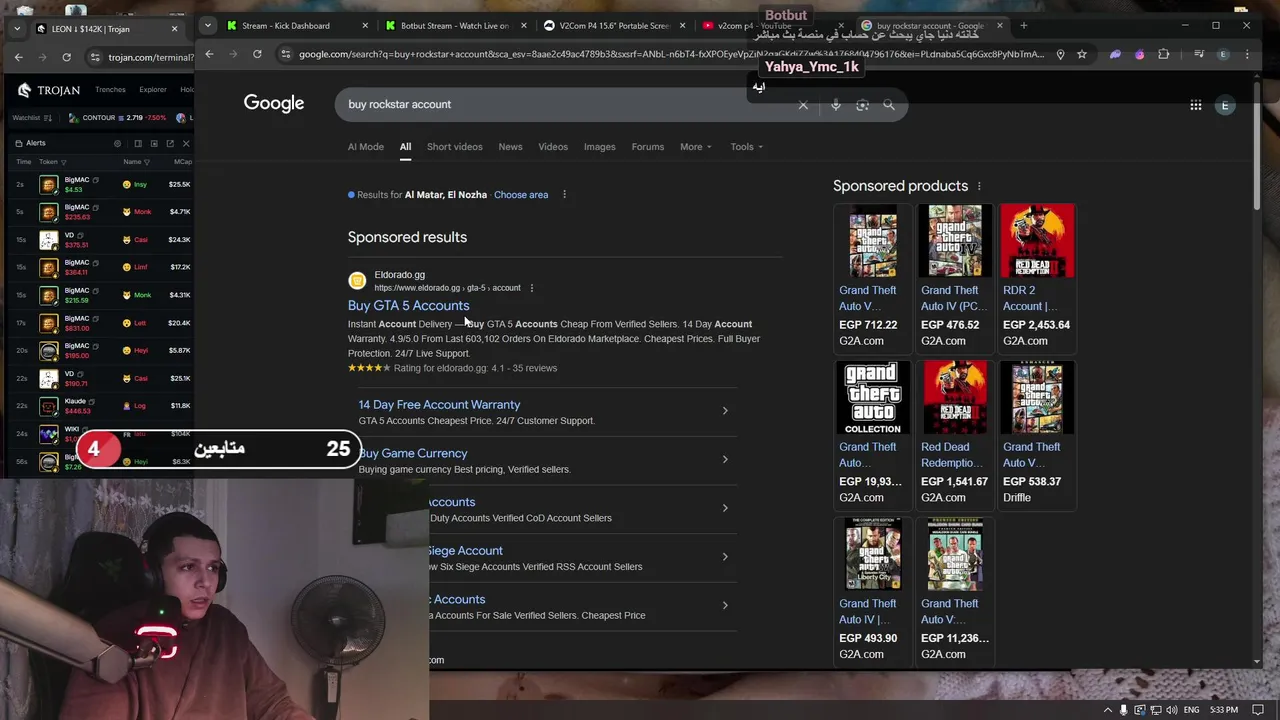Screen dimensions: 1280x720
Task: Click the Google logo
Action: [x=274, y=104]
